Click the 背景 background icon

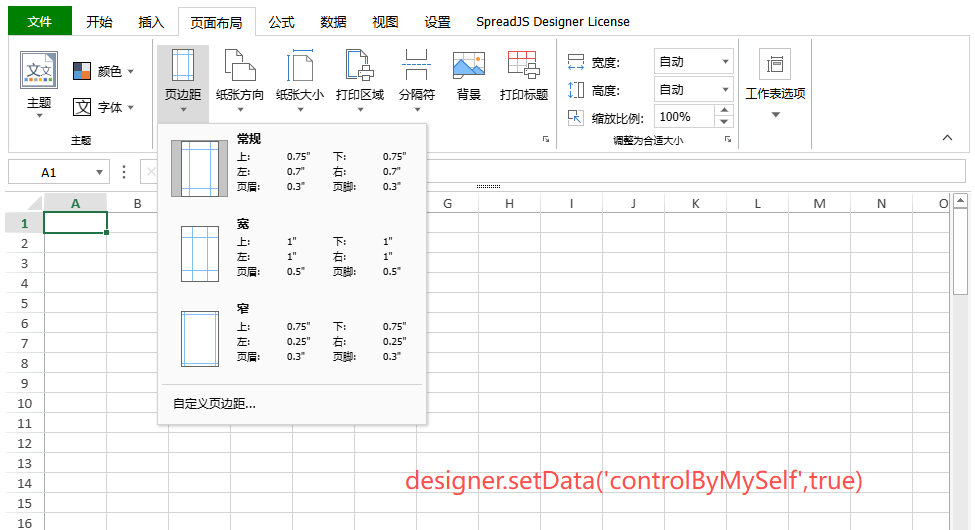pos(469,65)
